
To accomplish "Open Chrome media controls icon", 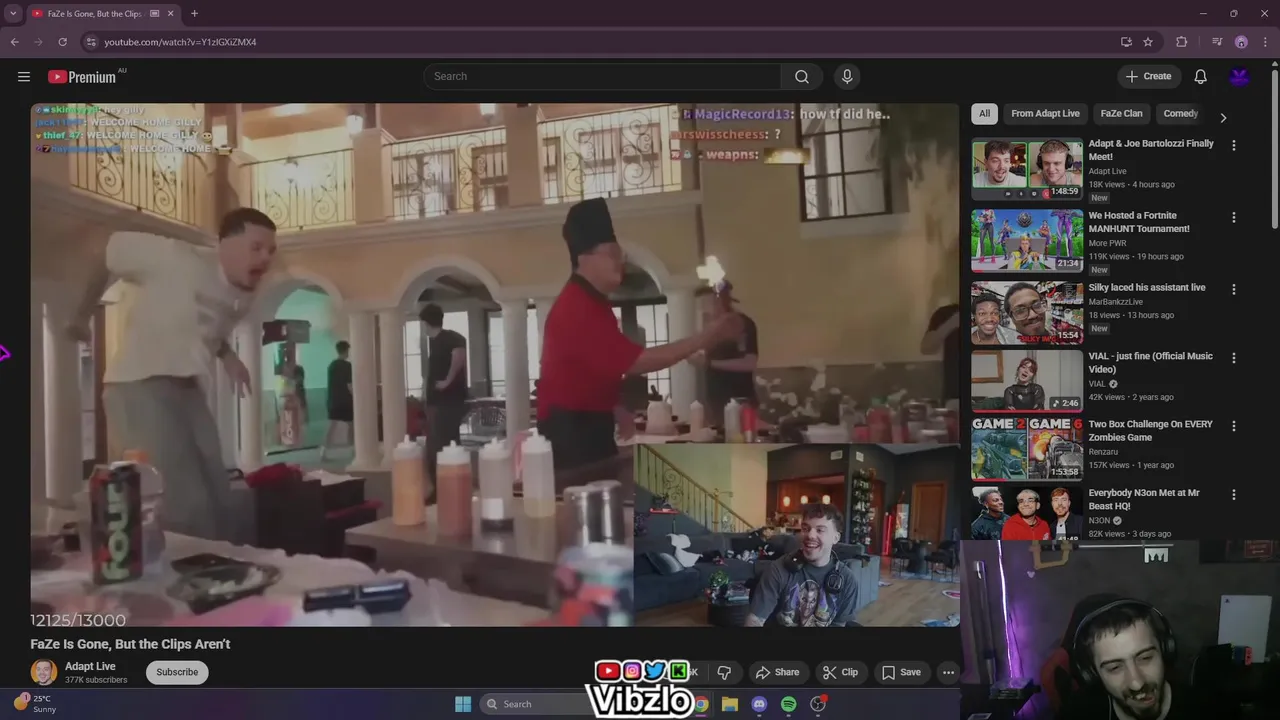I will click(x=1217, y=42).
